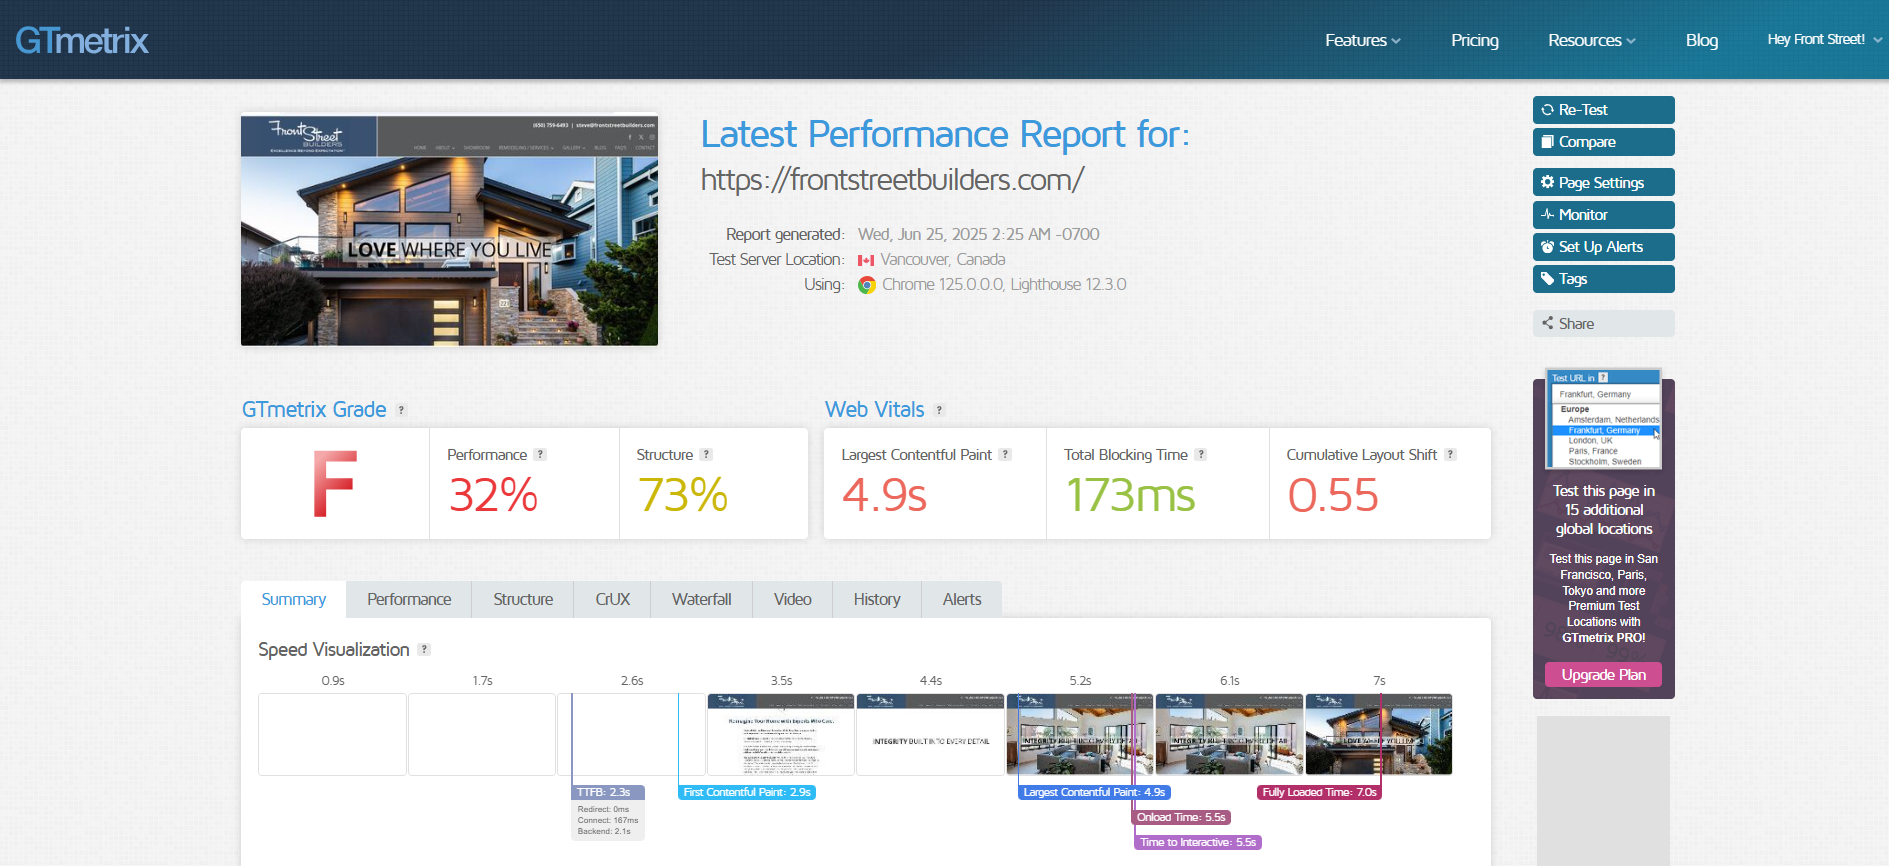The height and width of the screenshot is (866, 1889).
Task: Click the TTFB: 2.3s marker
Action: pyautogui.click(x=608, y=792)
